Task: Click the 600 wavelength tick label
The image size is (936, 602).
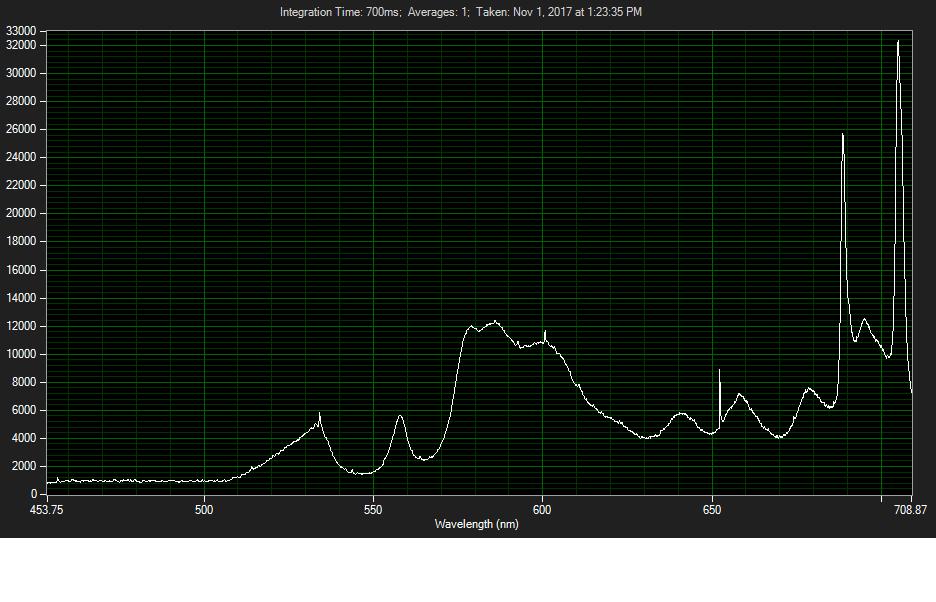Action: tap(542, 510)
